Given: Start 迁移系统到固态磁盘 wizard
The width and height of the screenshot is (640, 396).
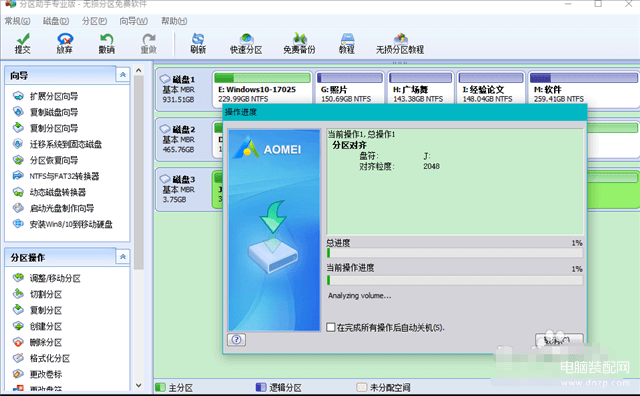Looking at the screenshot, I should 57,144.
